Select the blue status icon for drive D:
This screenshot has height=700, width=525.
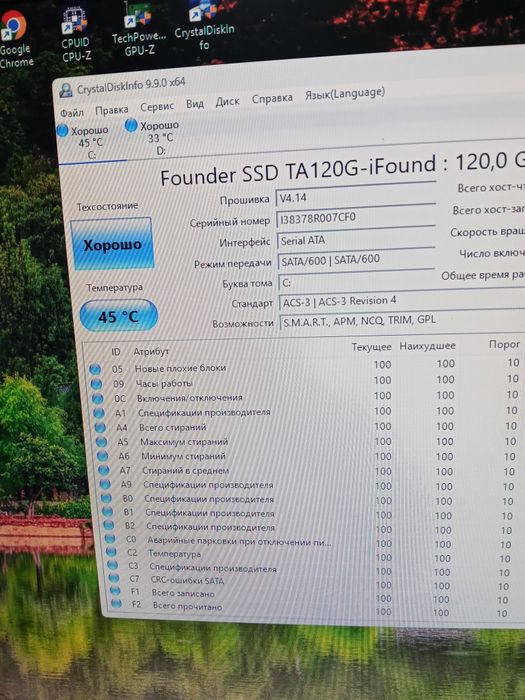[131, 125]
